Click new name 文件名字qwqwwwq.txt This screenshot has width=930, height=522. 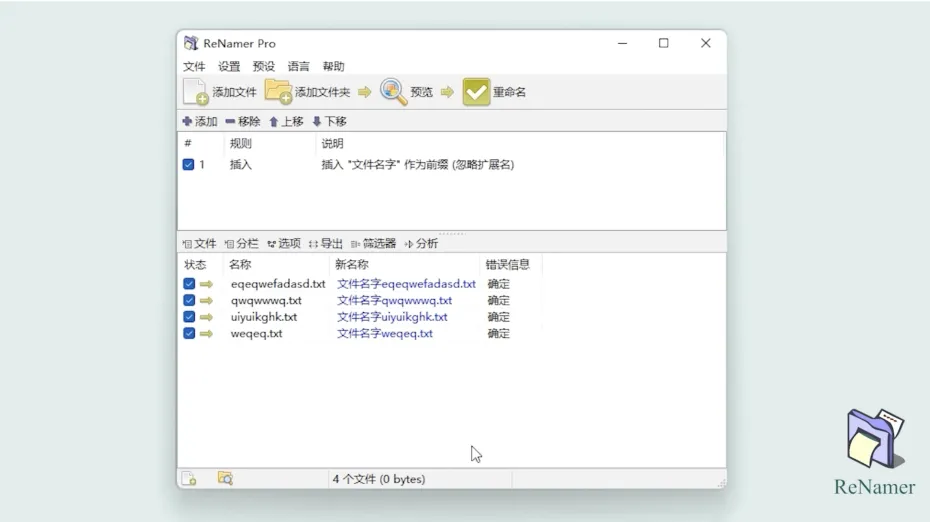tap(394, 301)
